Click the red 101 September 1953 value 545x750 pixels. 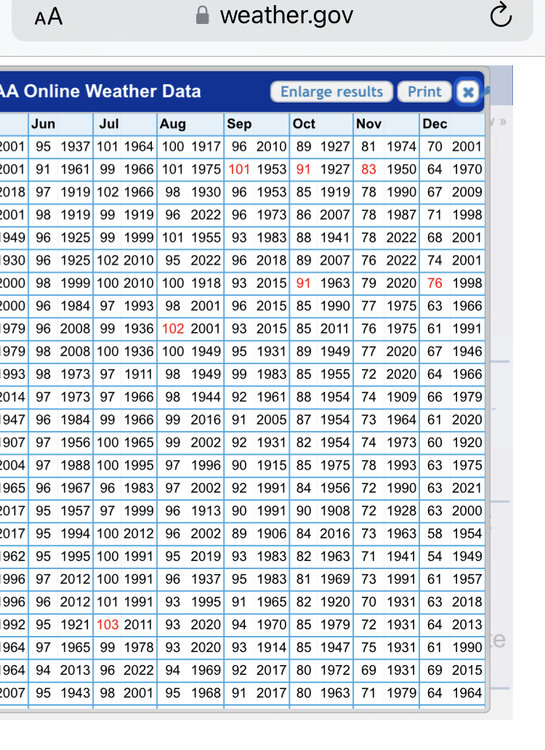[x=239, y=169]
